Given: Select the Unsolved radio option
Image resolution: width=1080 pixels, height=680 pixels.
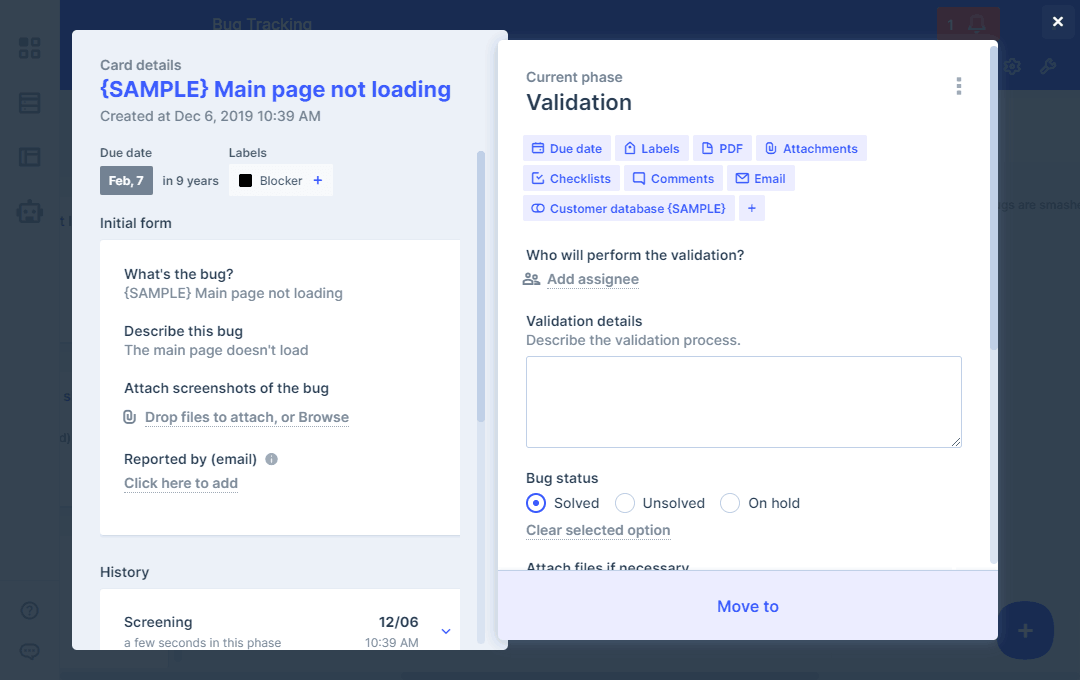Looking at the screenshot, I should [x=625, y=503].
